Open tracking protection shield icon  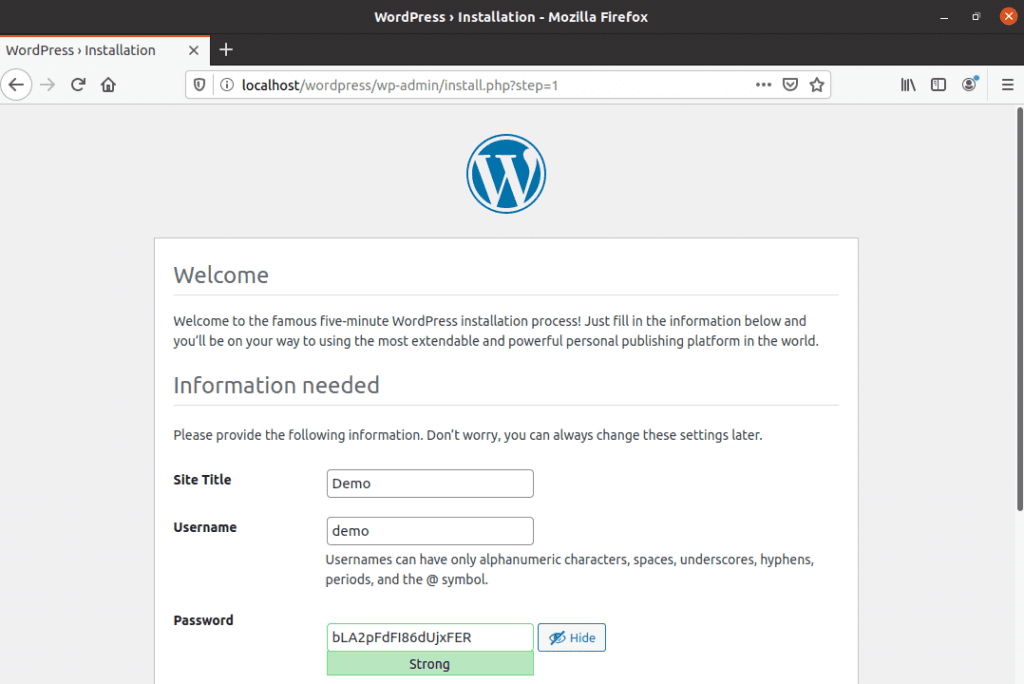tap(200, 85)
